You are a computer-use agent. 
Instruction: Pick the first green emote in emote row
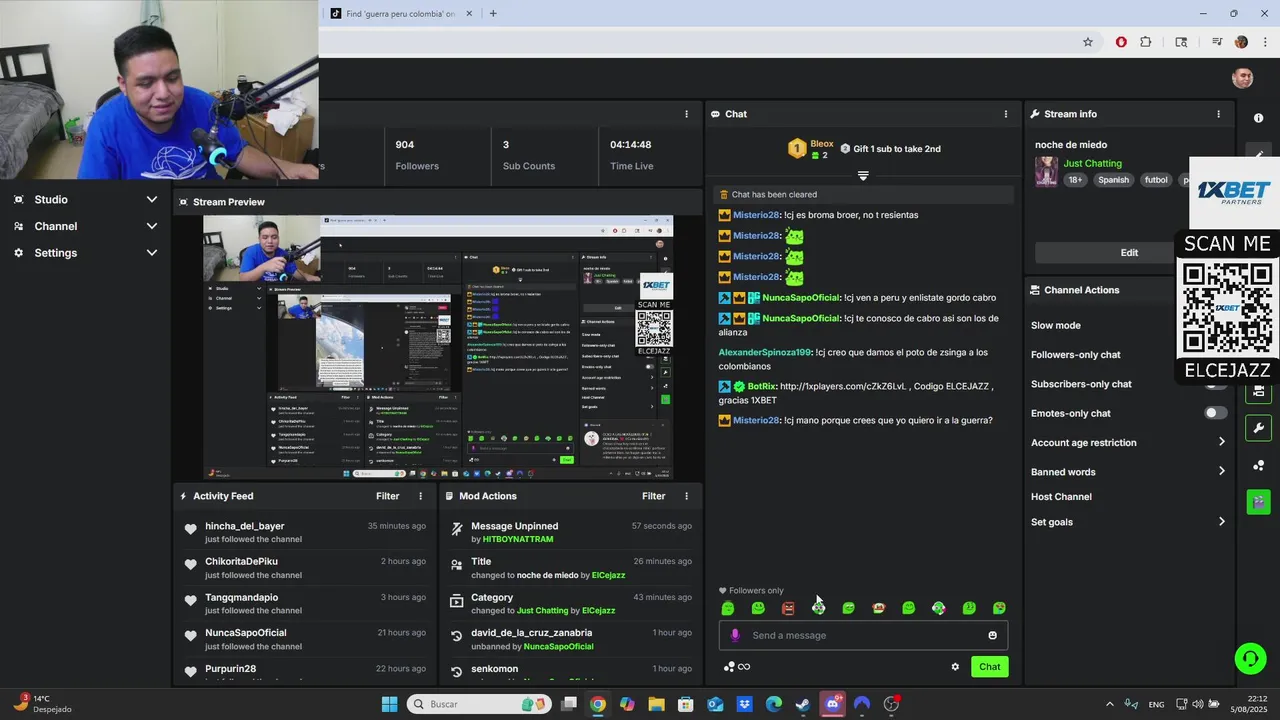[728, 608]
